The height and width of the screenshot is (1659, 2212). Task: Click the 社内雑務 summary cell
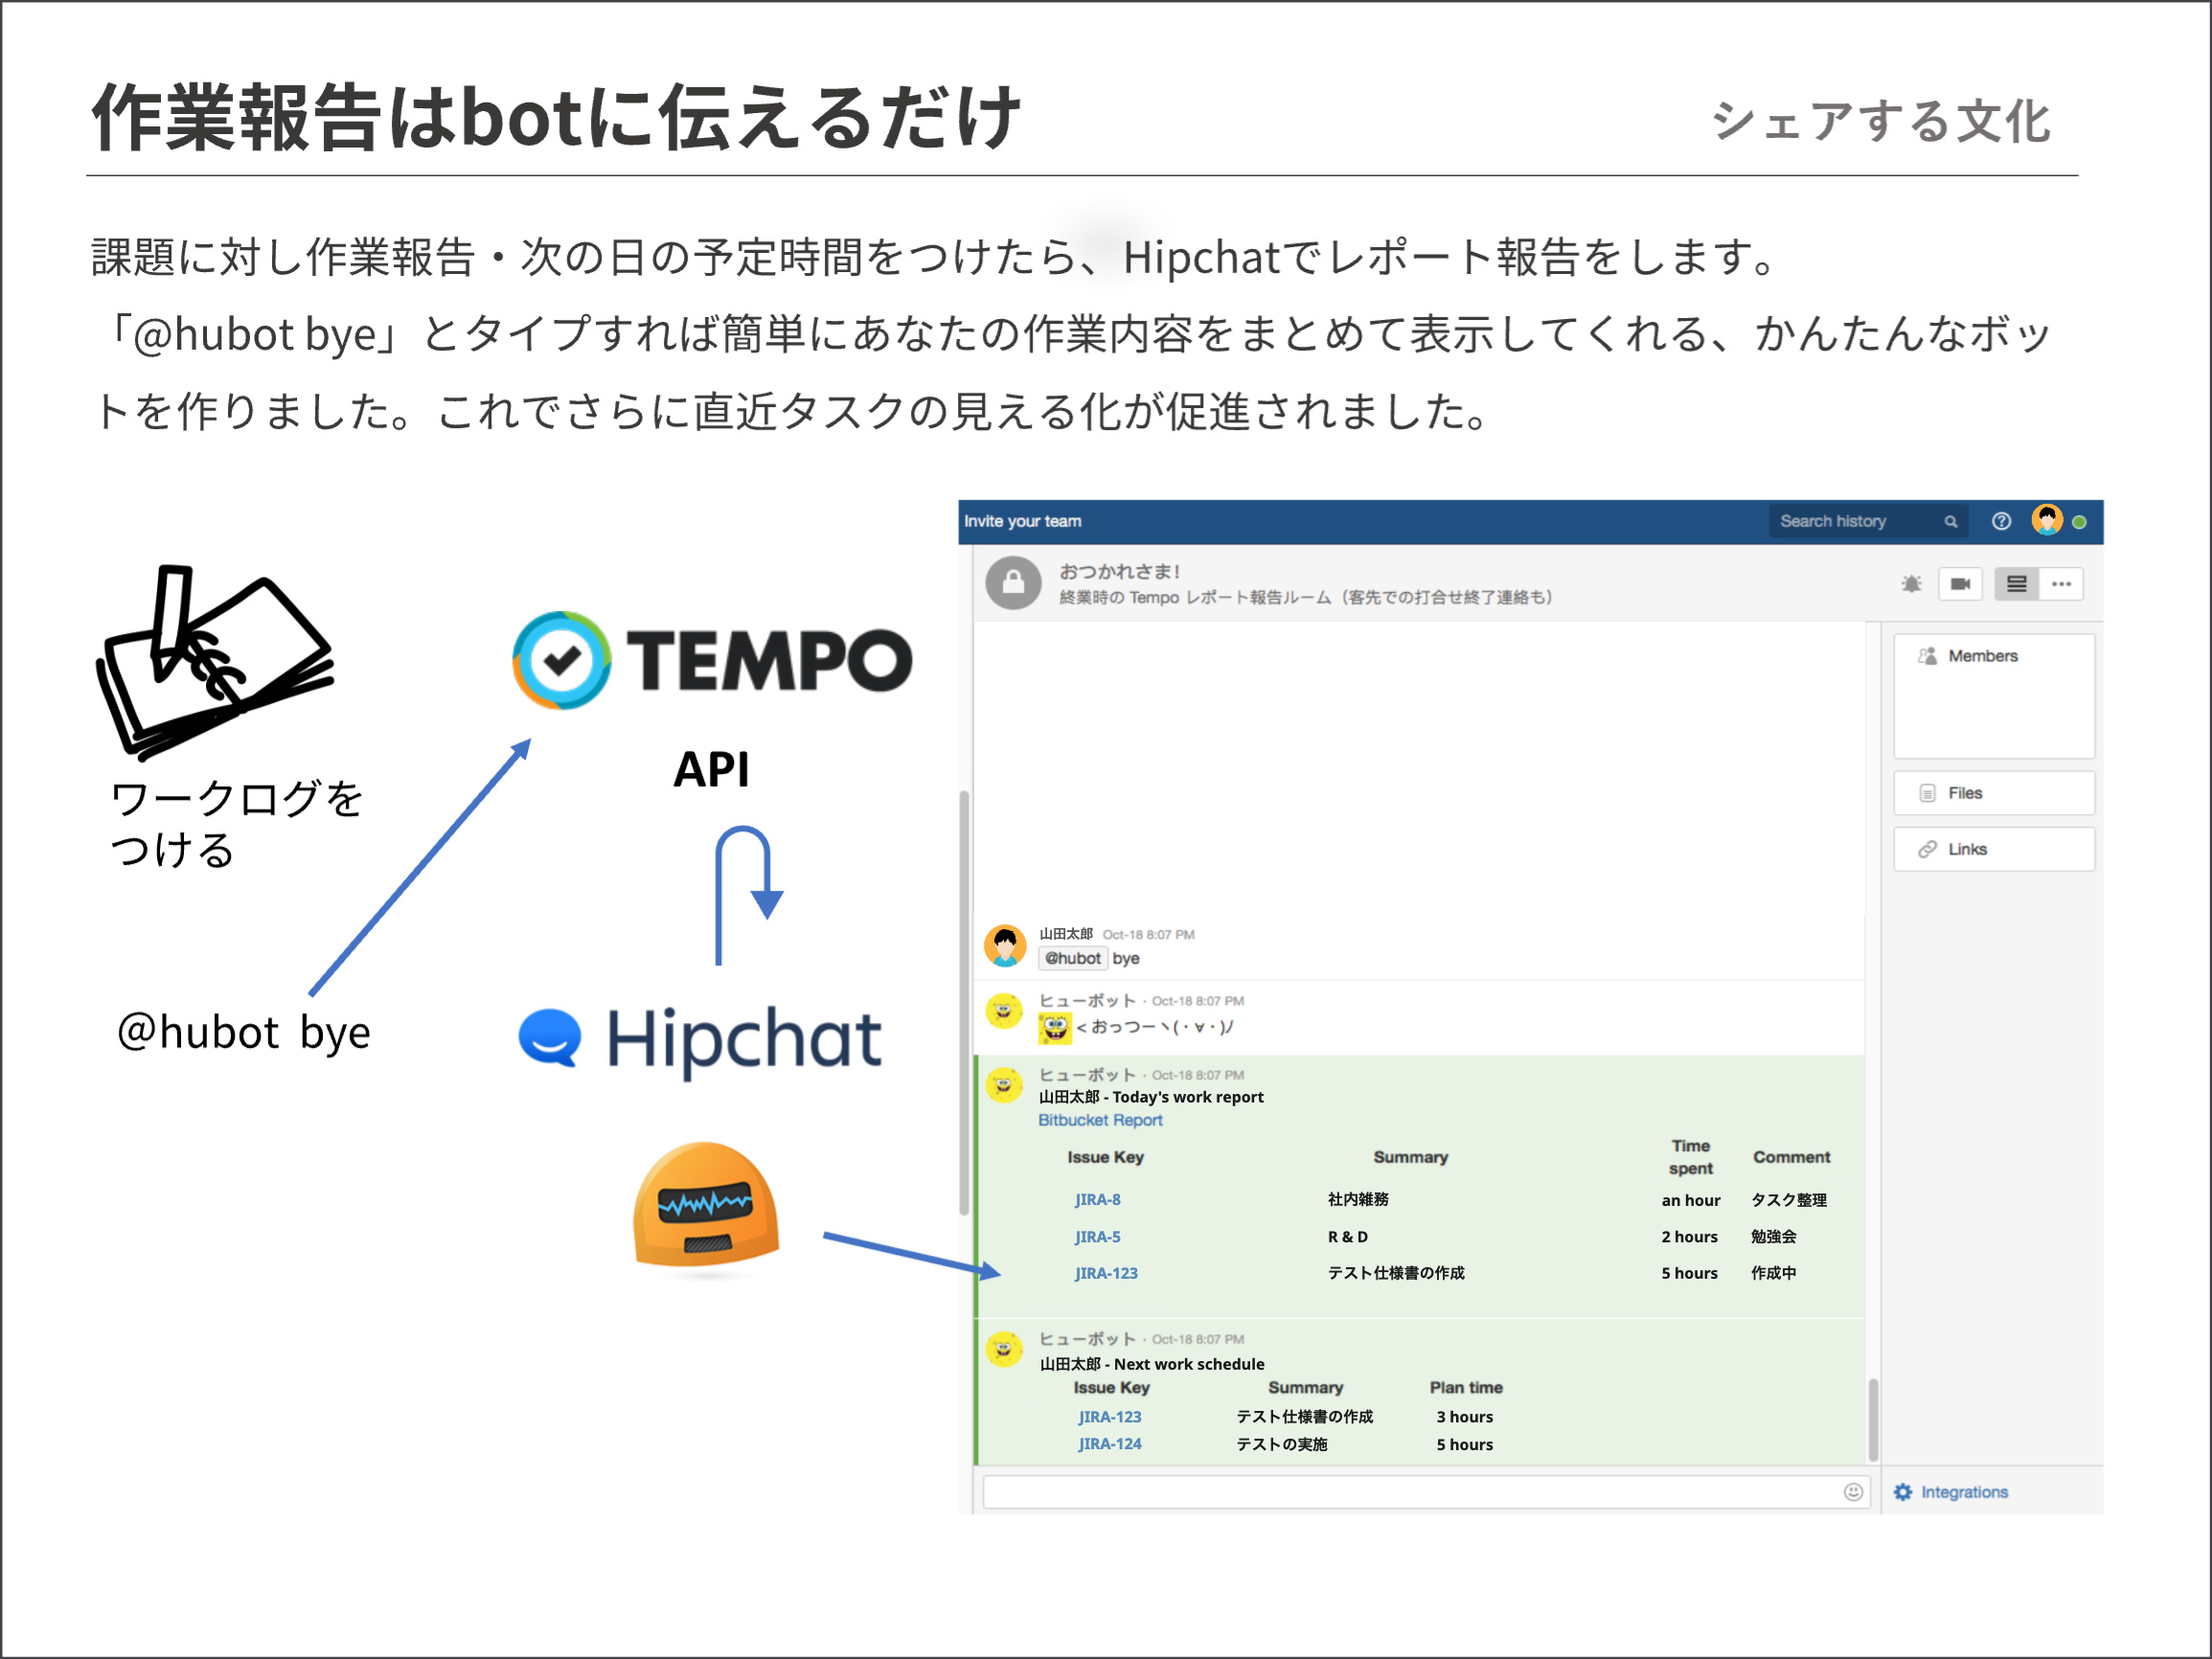point(1358,1200)
